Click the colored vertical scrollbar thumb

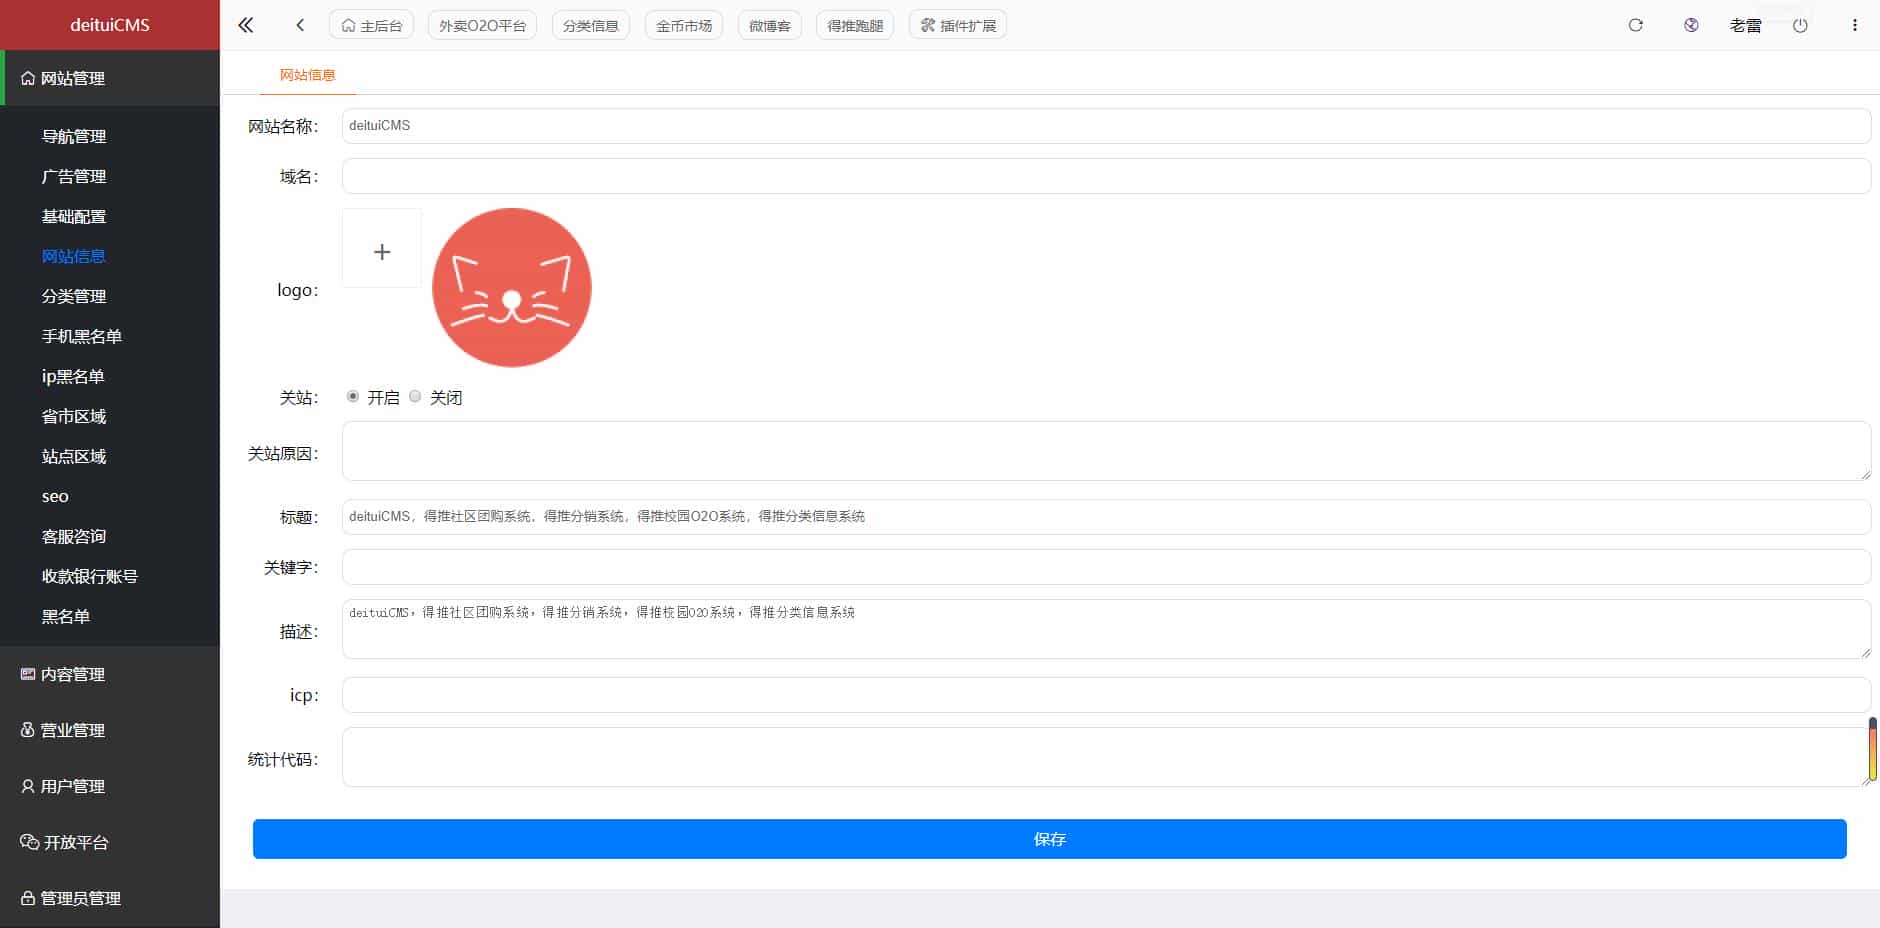pos(1873,749)
